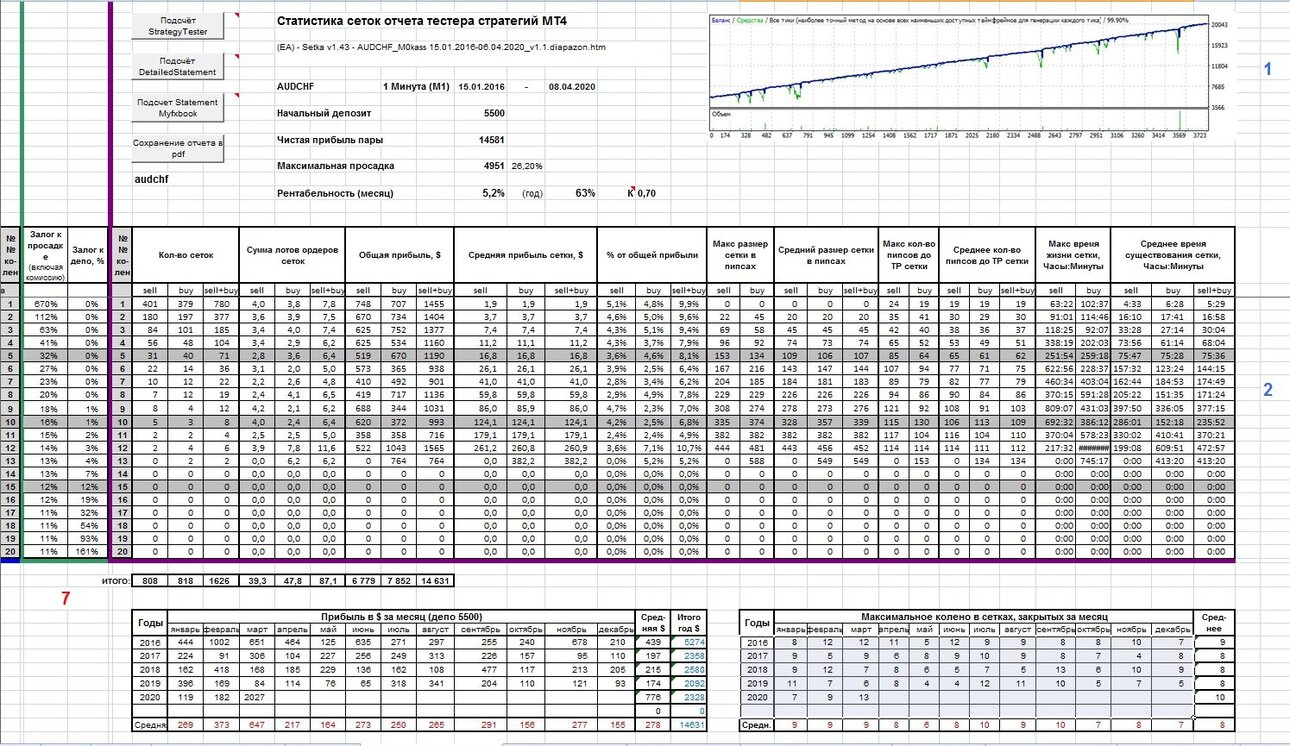Viewport: 1290px width, 746px height.
Task: Click the Сохранение отчета в pdf button
Action: 178,149
